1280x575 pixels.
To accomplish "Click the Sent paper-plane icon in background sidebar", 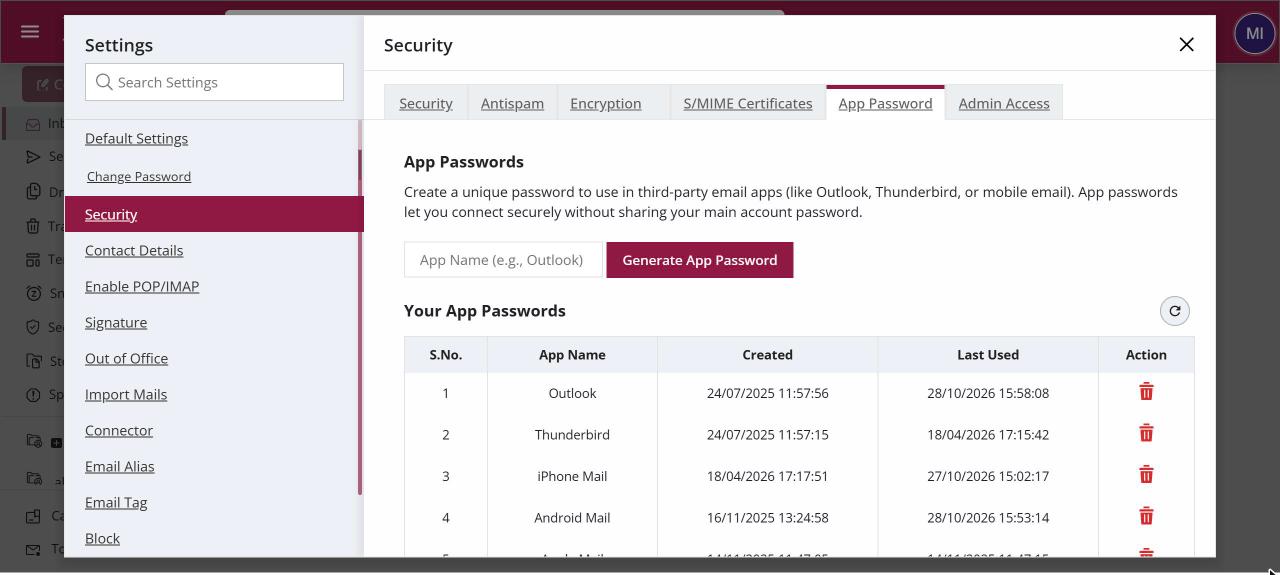I will (33, 157).
